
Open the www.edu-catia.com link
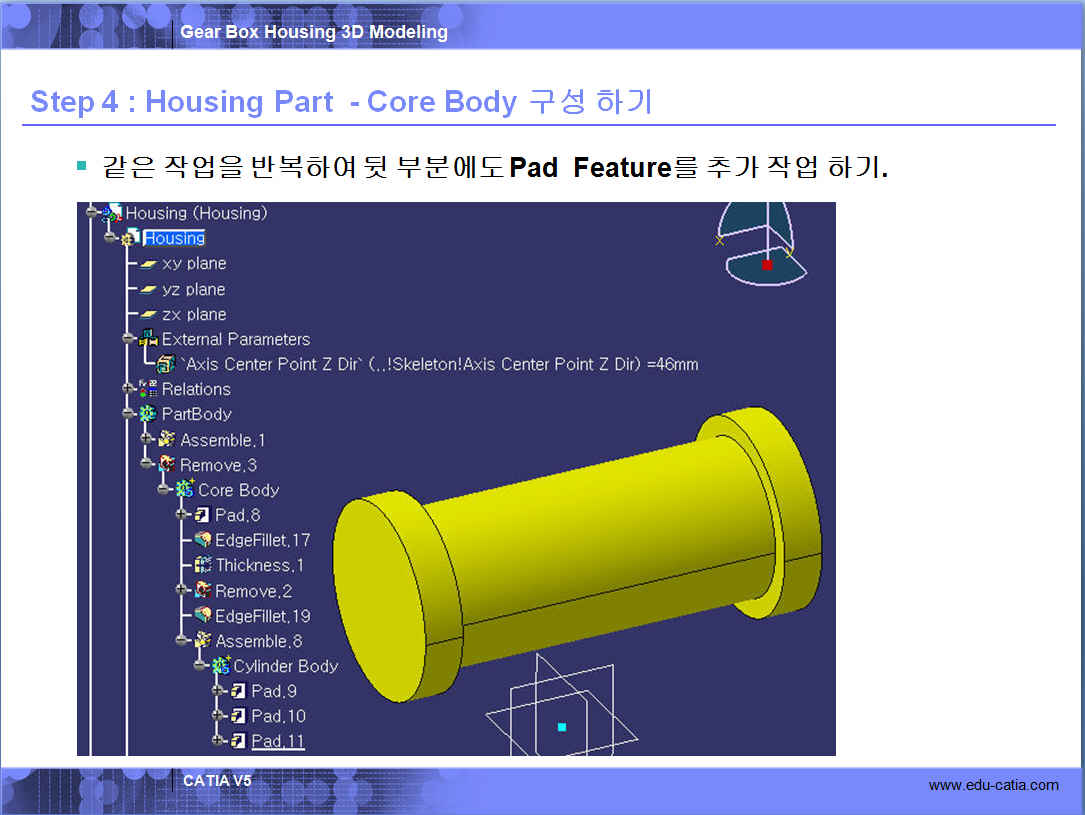pyautogui.click(x=993, y=785)
